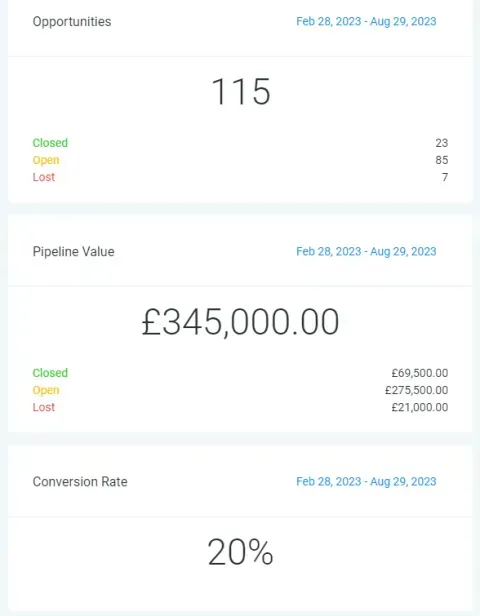Select the Open label under Pipeline Value
The height and width of the screenshot is (616, 480).
coord(46,390)
